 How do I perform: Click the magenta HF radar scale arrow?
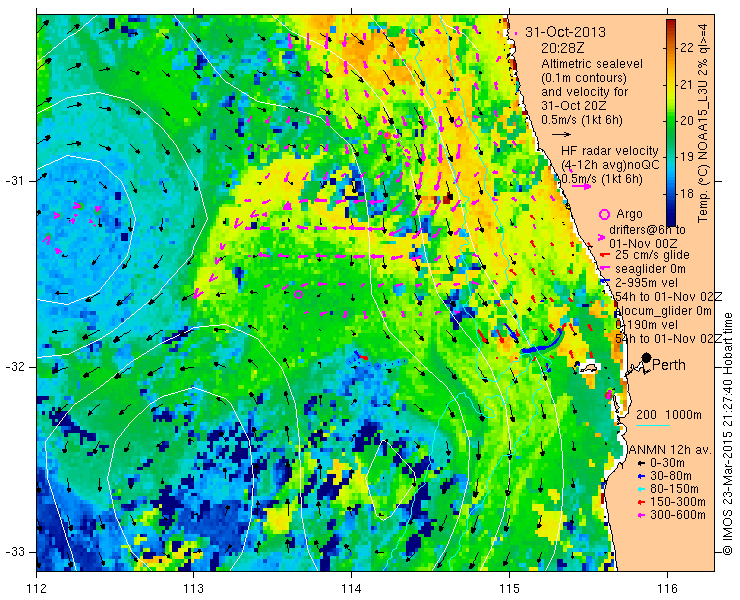pos(581,186)
